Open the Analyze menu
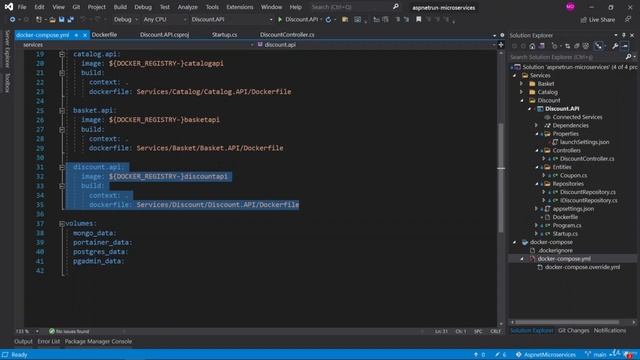 (187, 7)
